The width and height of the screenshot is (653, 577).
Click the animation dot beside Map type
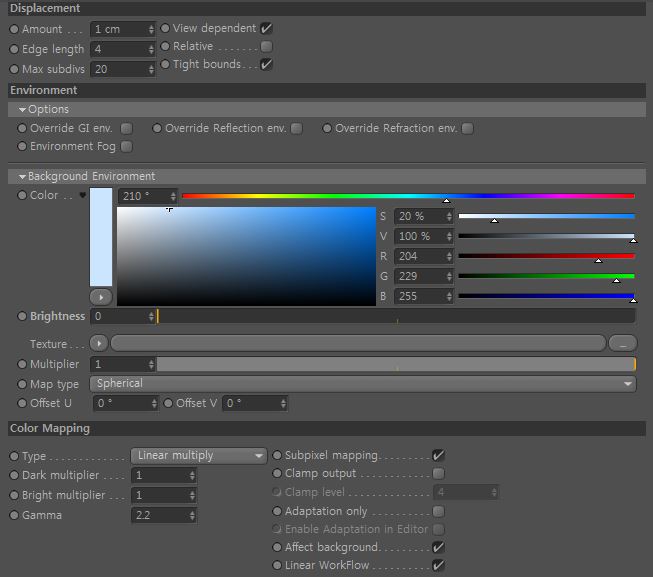(22, 384)
